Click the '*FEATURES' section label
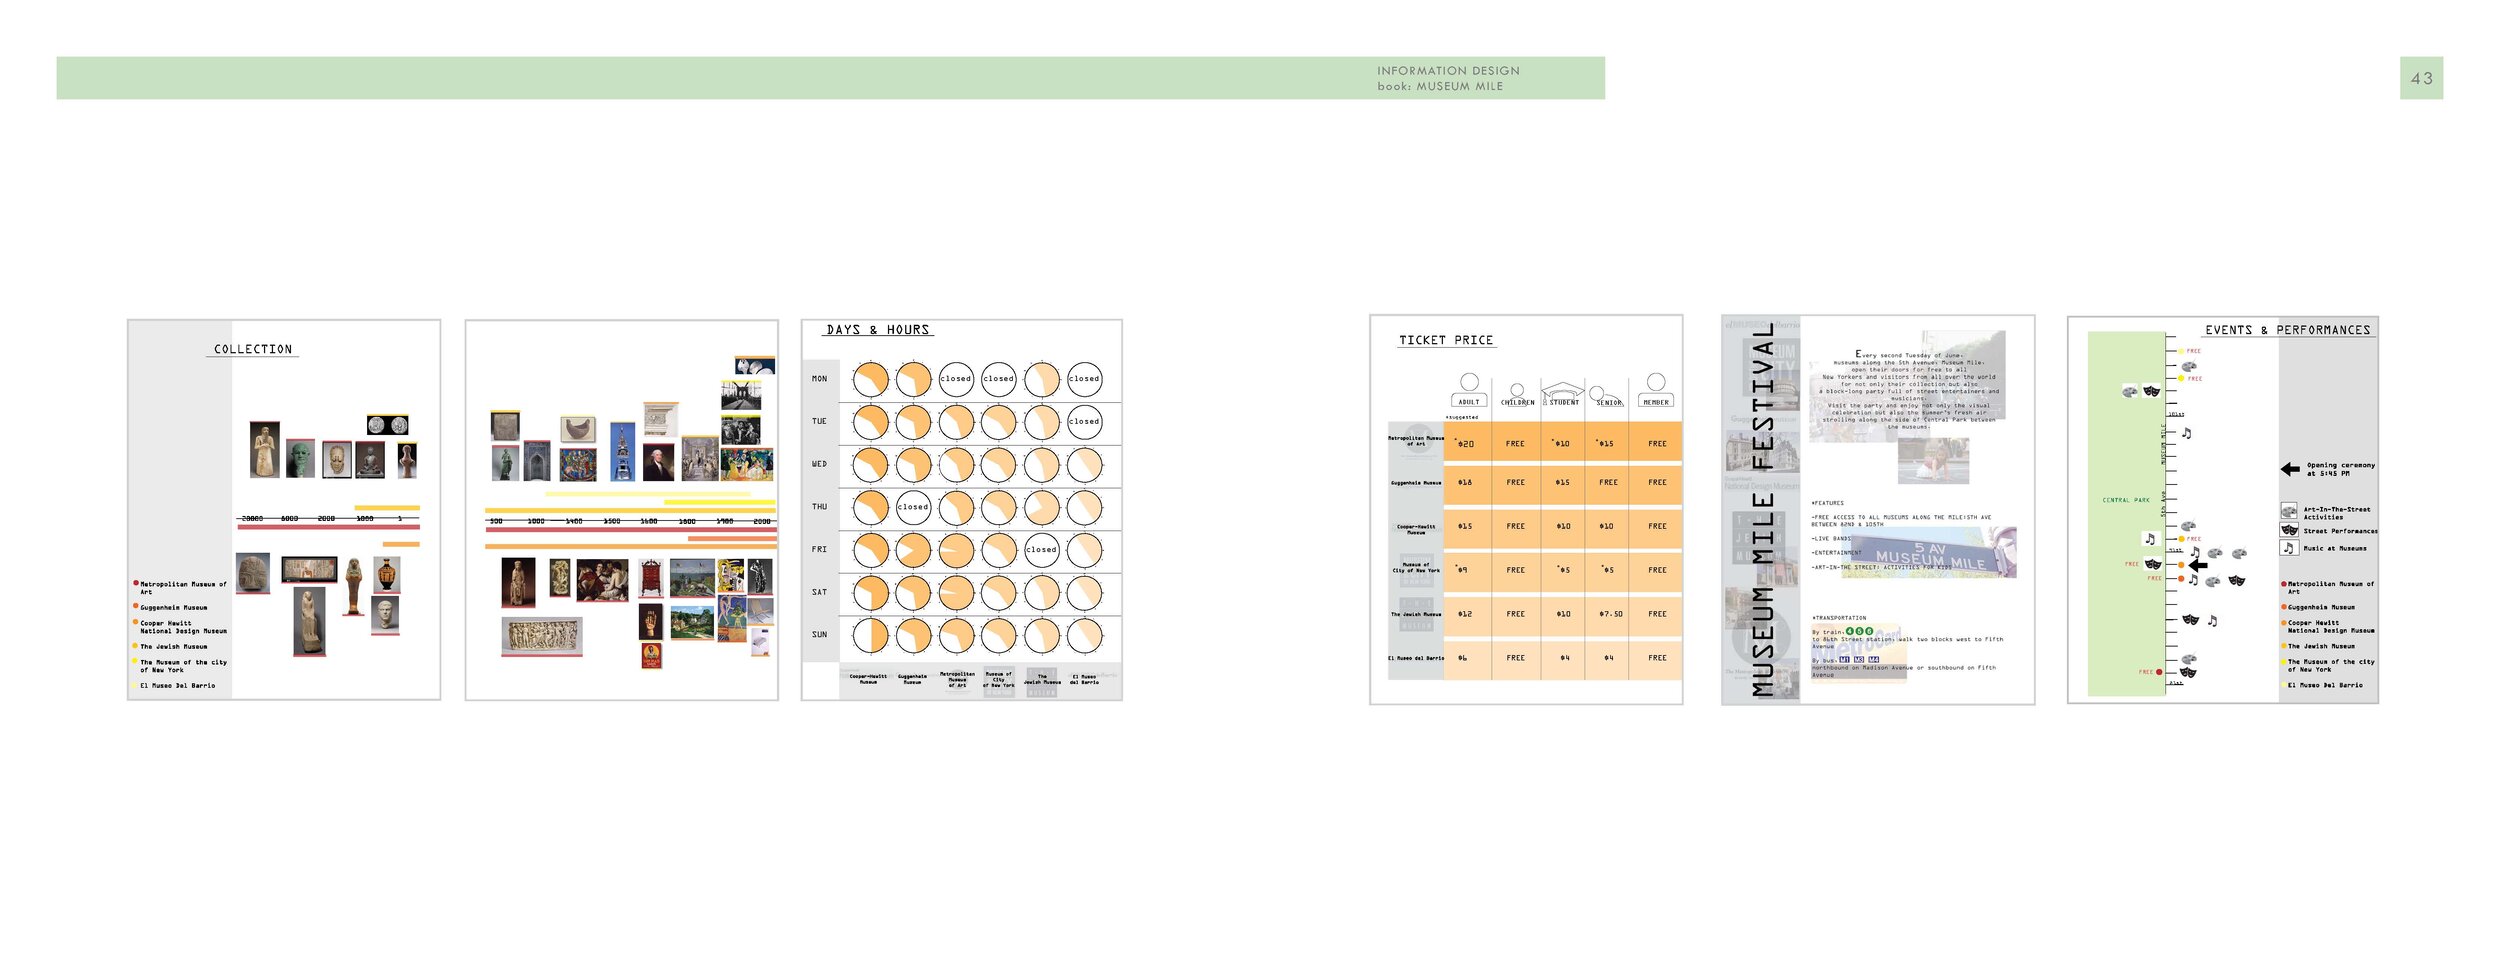 click(x=1827, y=503)
